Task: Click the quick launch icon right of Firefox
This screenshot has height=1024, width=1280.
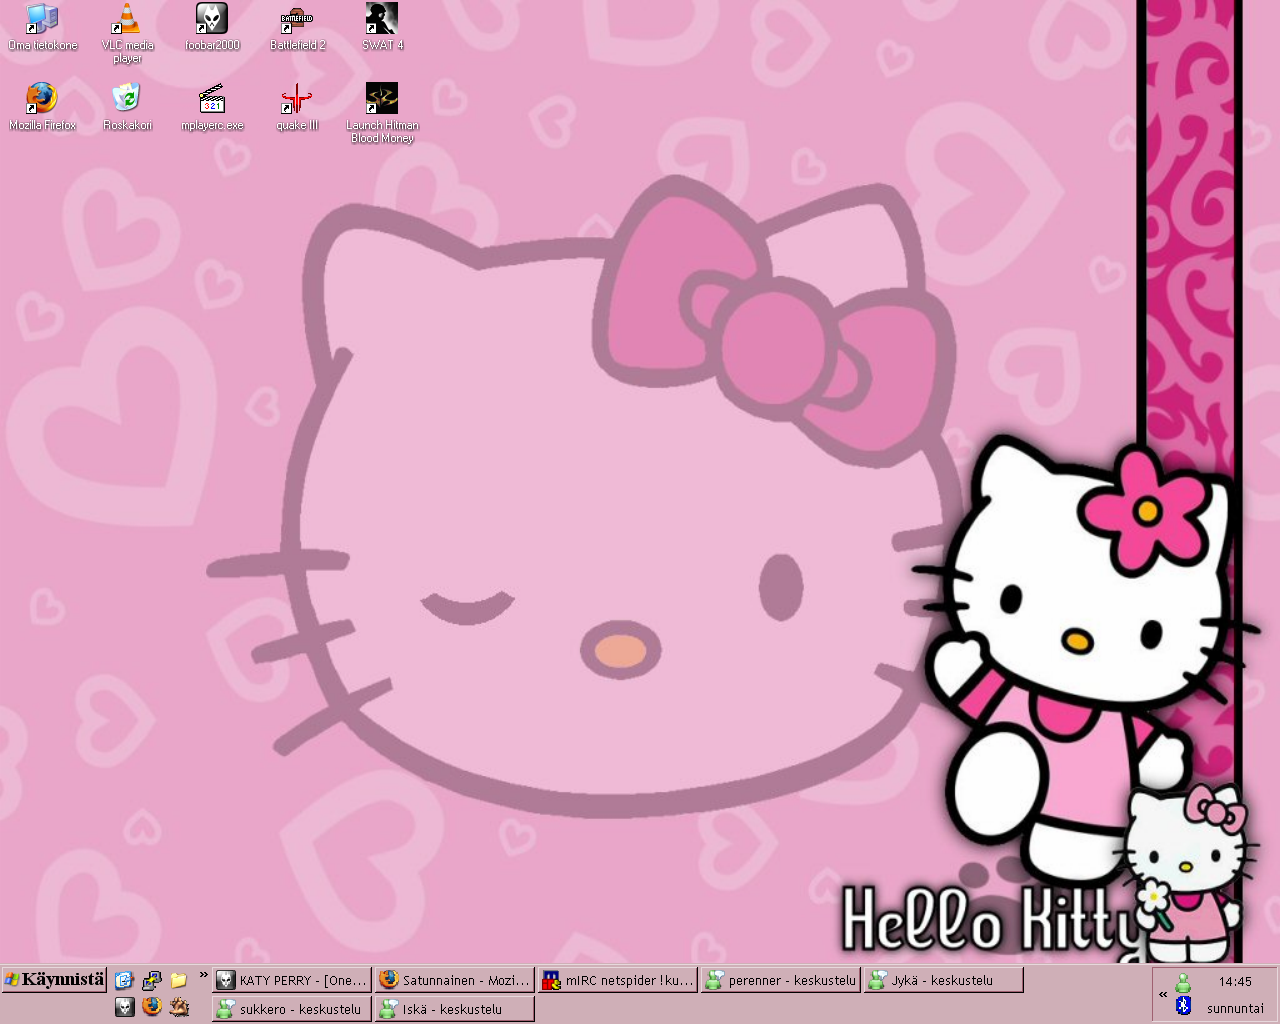Action: tap(178, 1007)
